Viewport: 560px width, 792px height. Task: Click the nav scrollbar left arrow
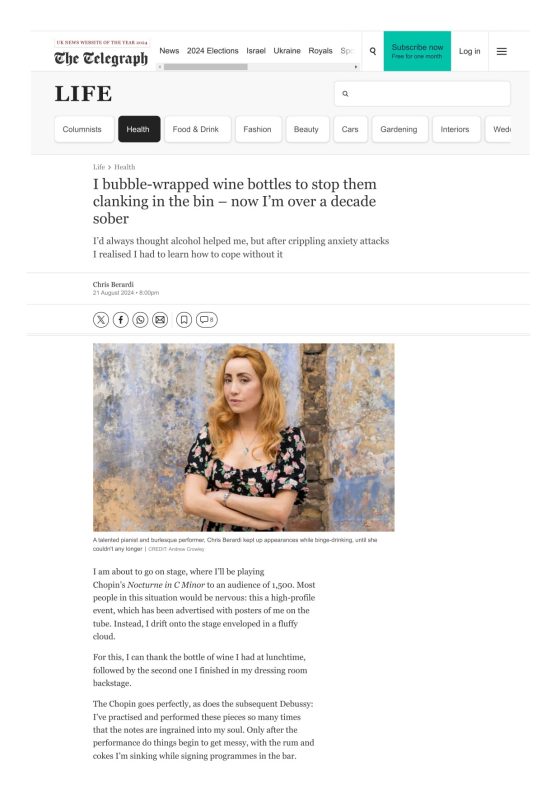click(160, 67)
